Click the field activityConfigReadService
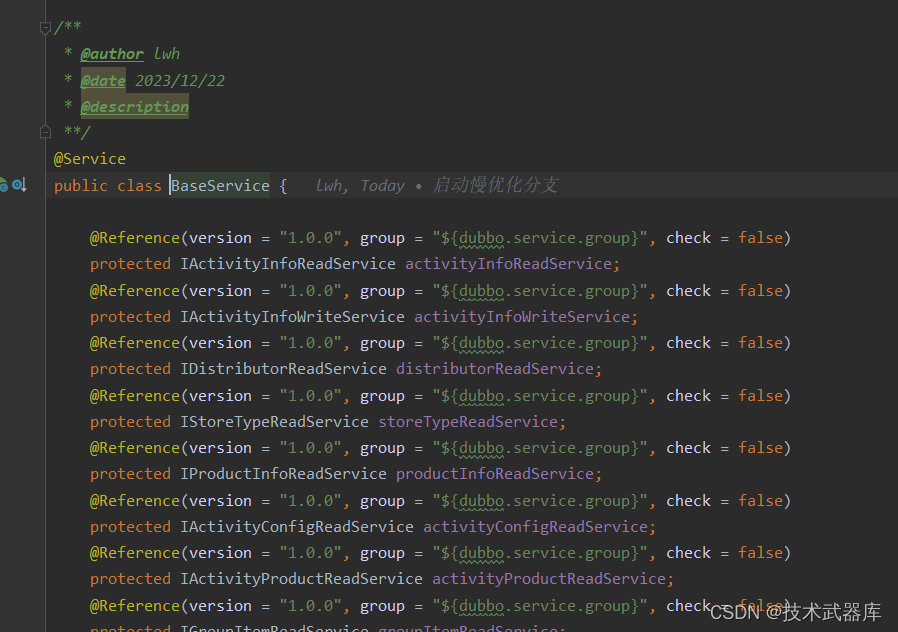The width and height of the screenshot is (898, 632). 535,527
